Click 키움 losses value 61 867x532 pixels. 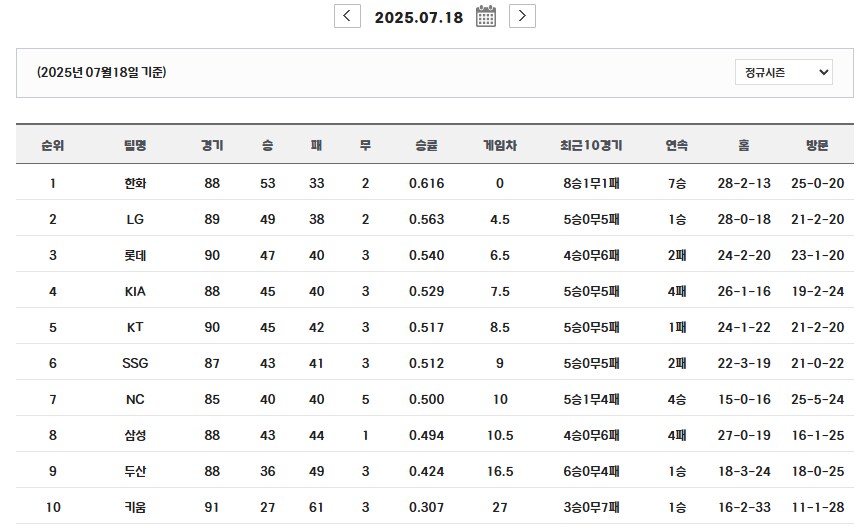point(316,507)
